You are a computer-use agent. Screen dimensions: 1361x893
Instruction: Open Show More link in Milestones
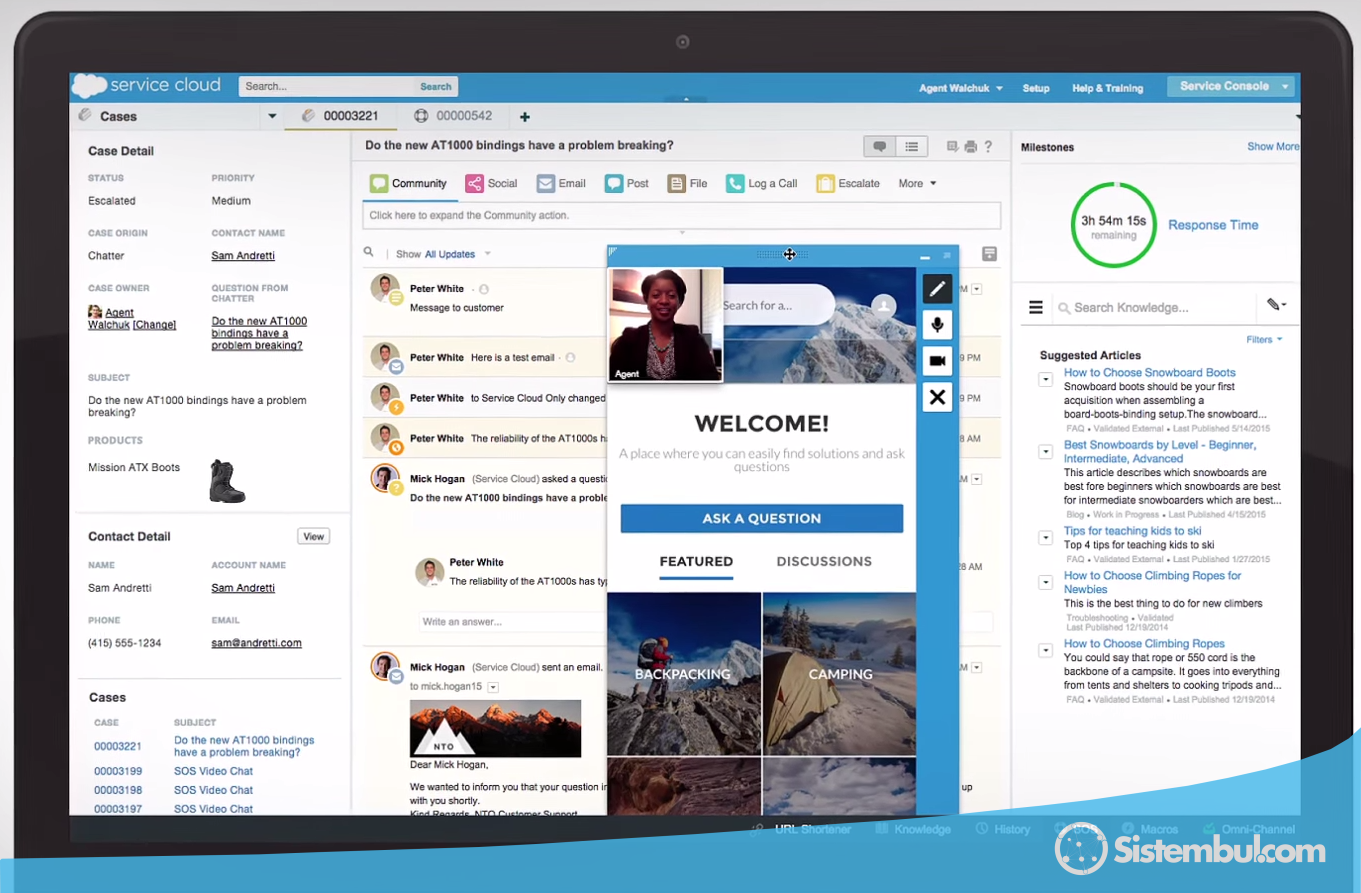(x=1273, y=147)
